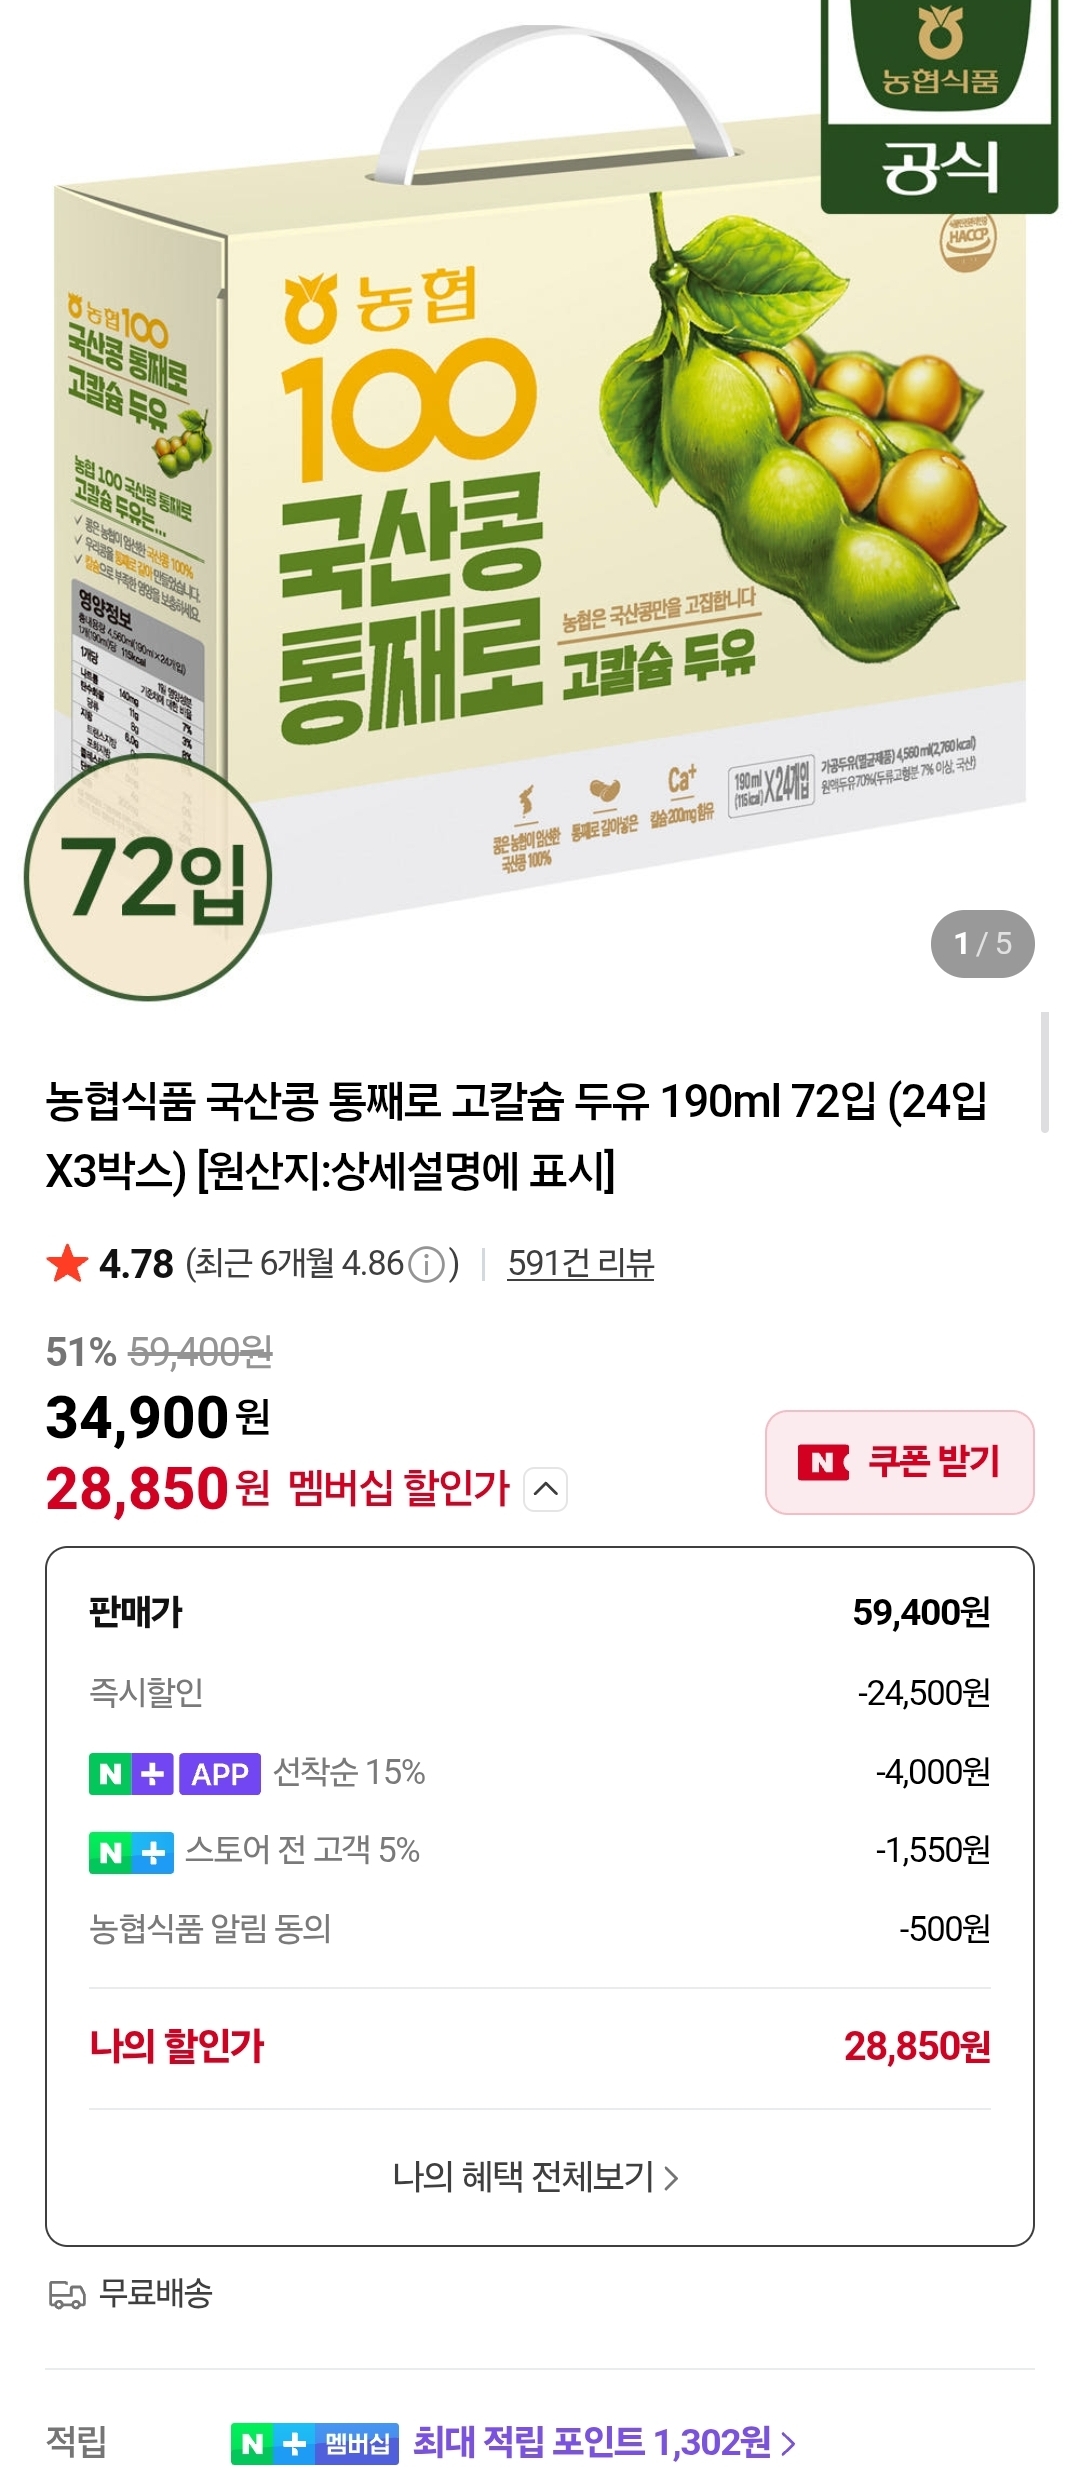This screenshot has width=1080, height=2469.
Task: Open the 591건 리뷰 link
Action: (x=580, y=1264)
